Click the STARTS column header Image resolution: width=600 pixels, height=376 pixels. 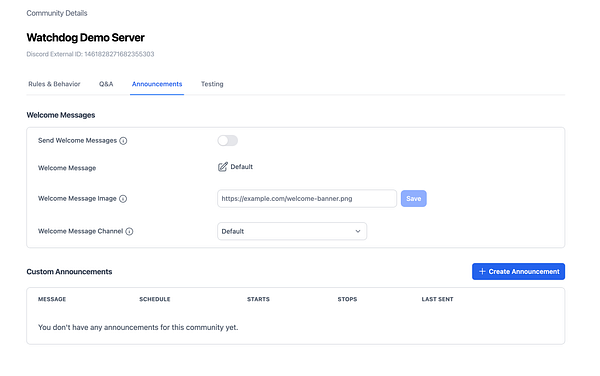258,299
